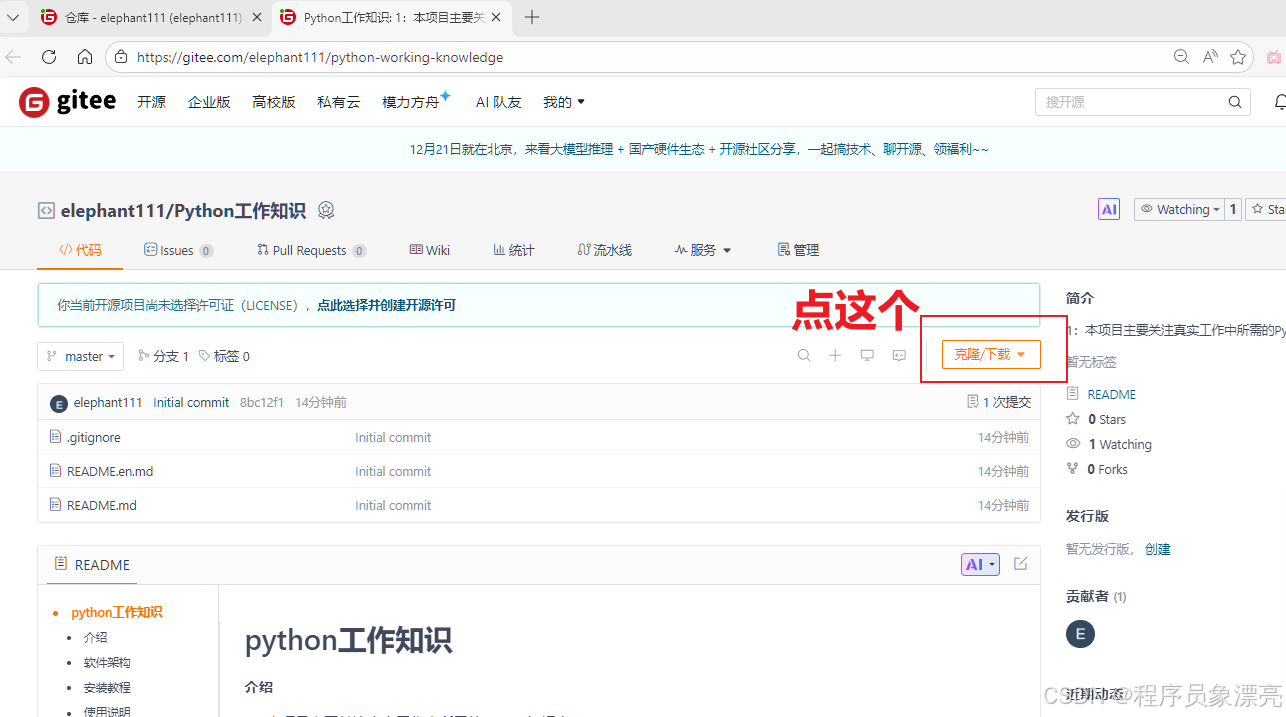Click search magnifier in search box
The height and width of the screenshot is (717, 1286).
click(1235, 102)
